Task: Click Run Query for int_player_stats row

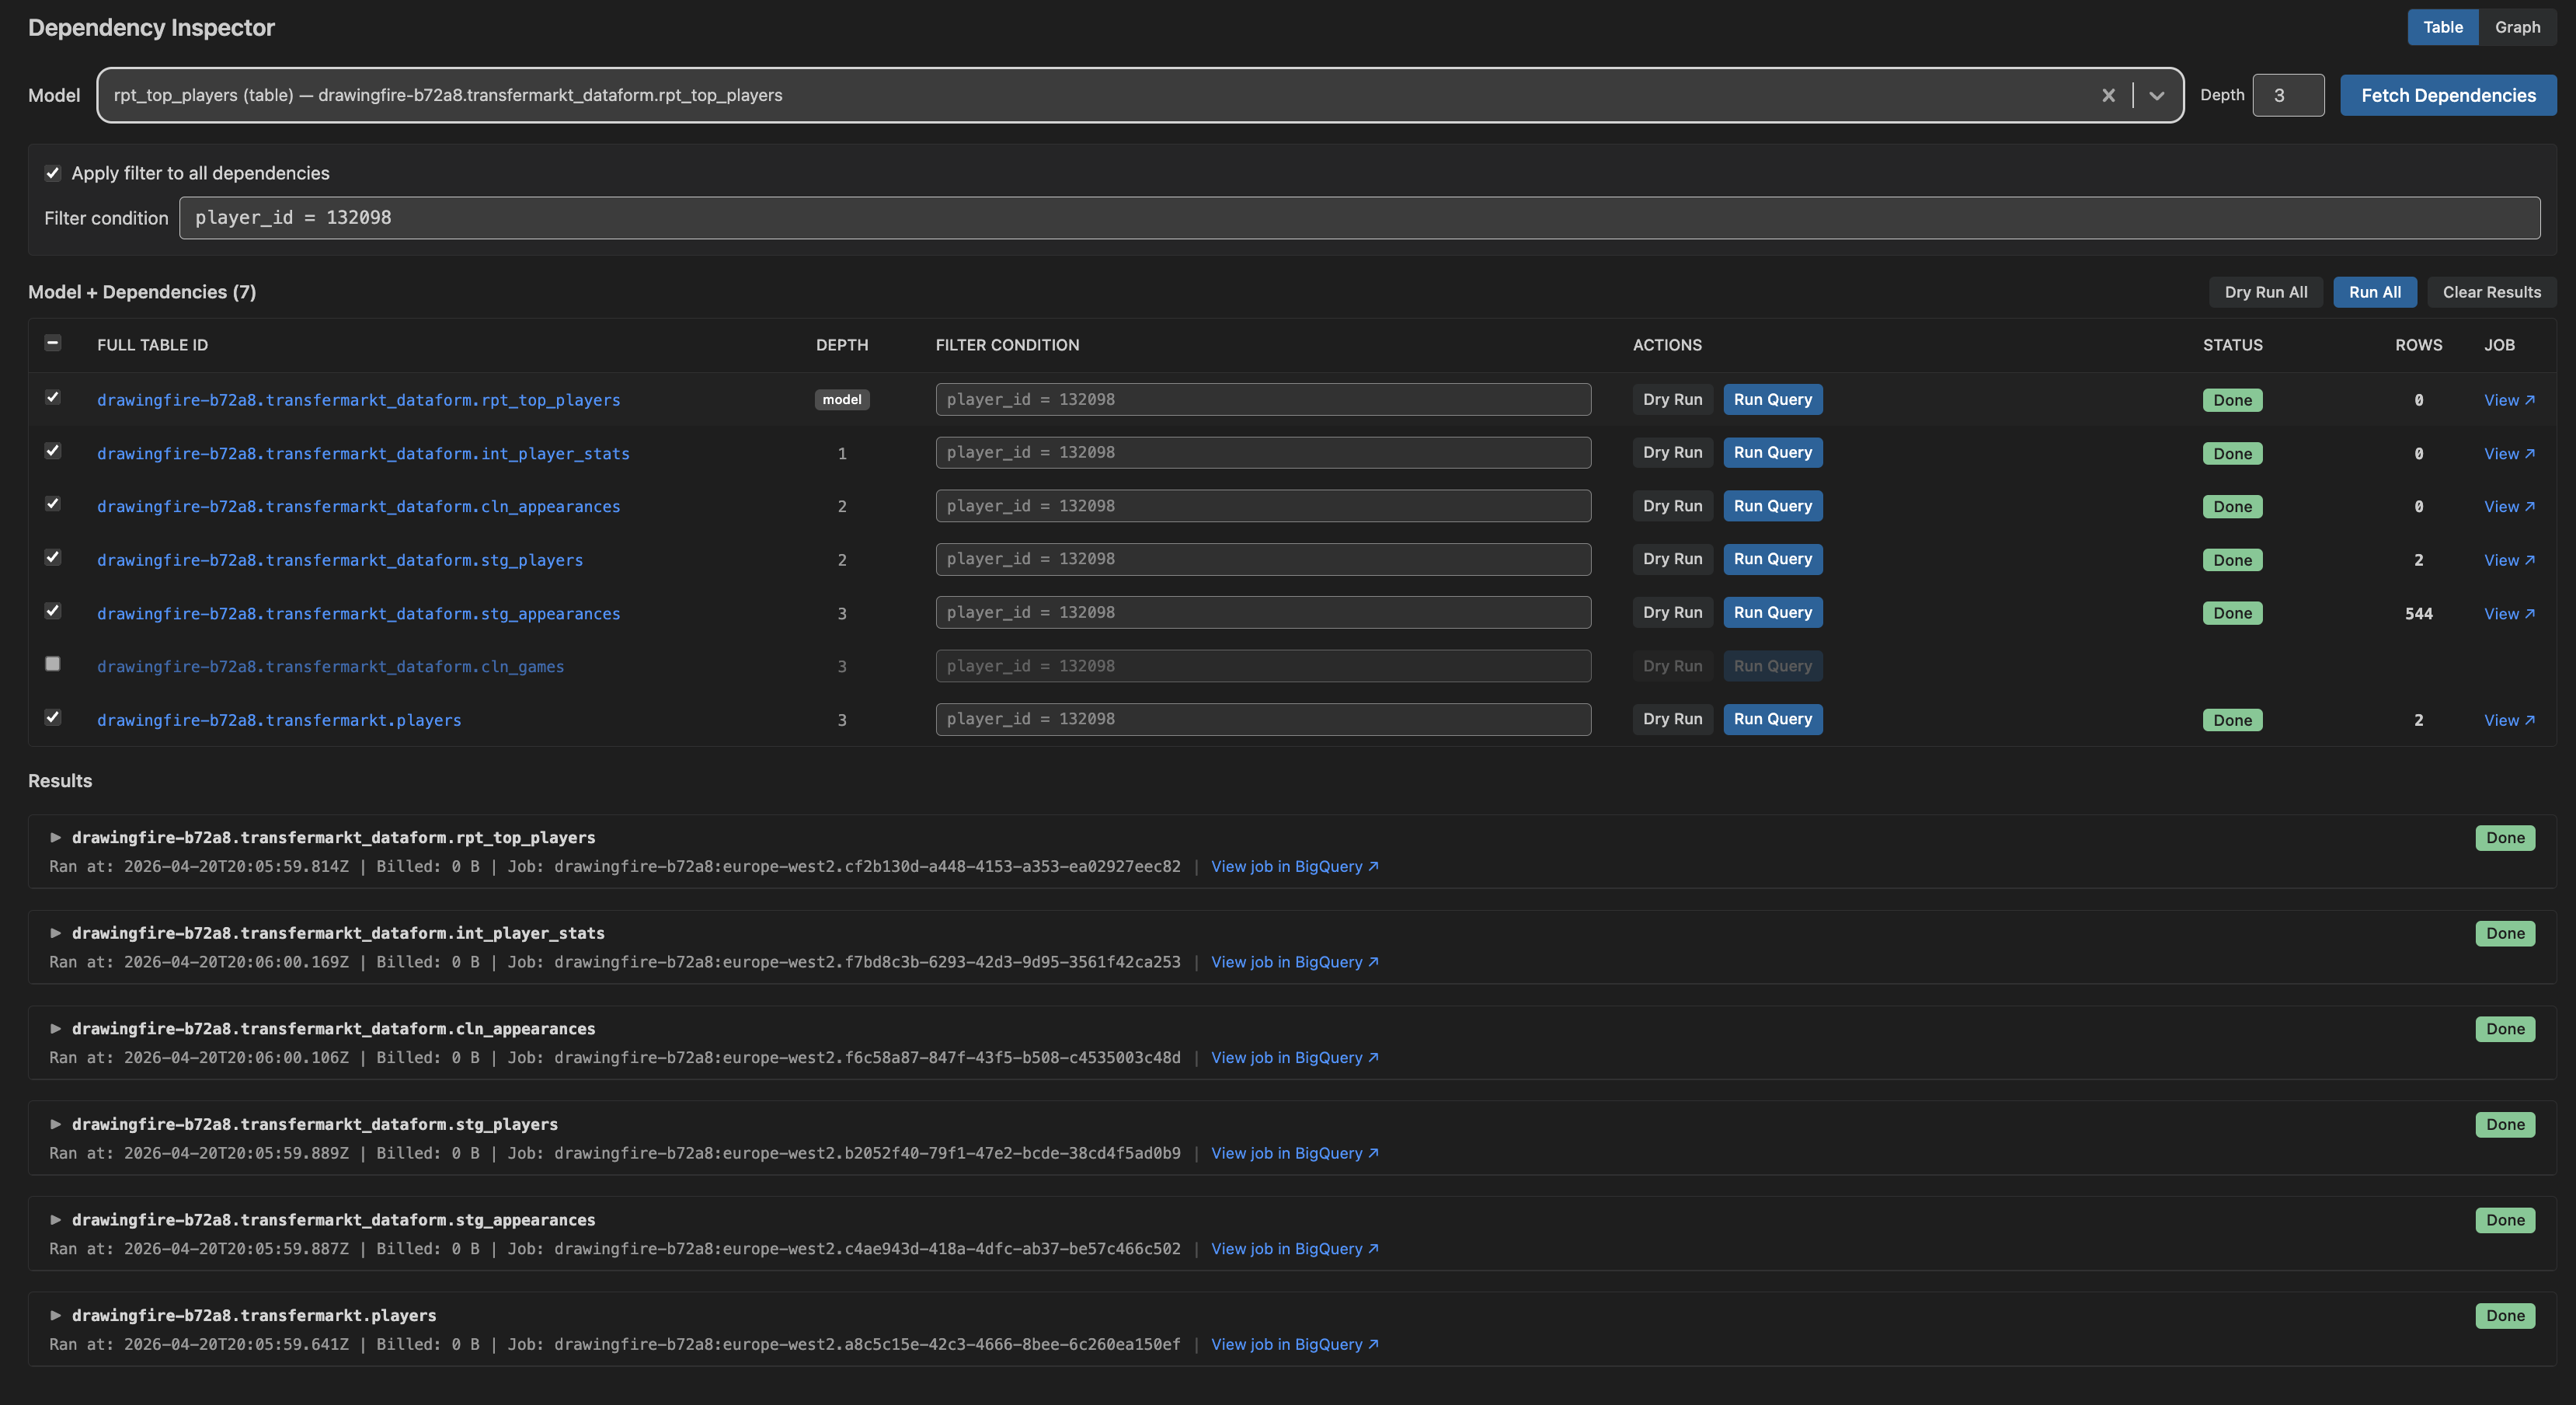Action: pyautogui.click(x=1772, y=452)
